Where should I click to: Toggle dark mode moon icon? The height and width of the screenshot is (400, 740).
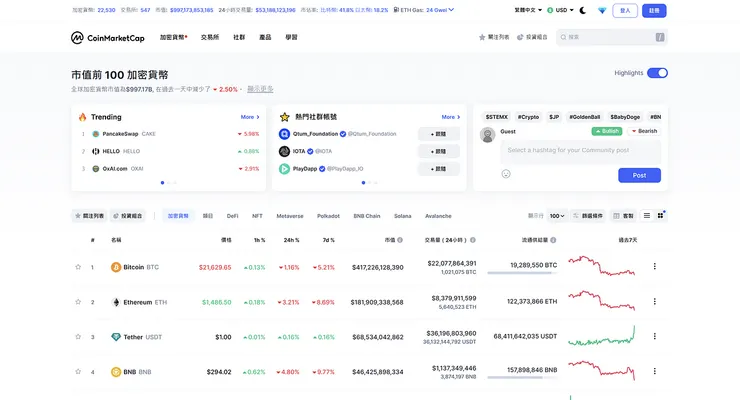pos(583,10)
